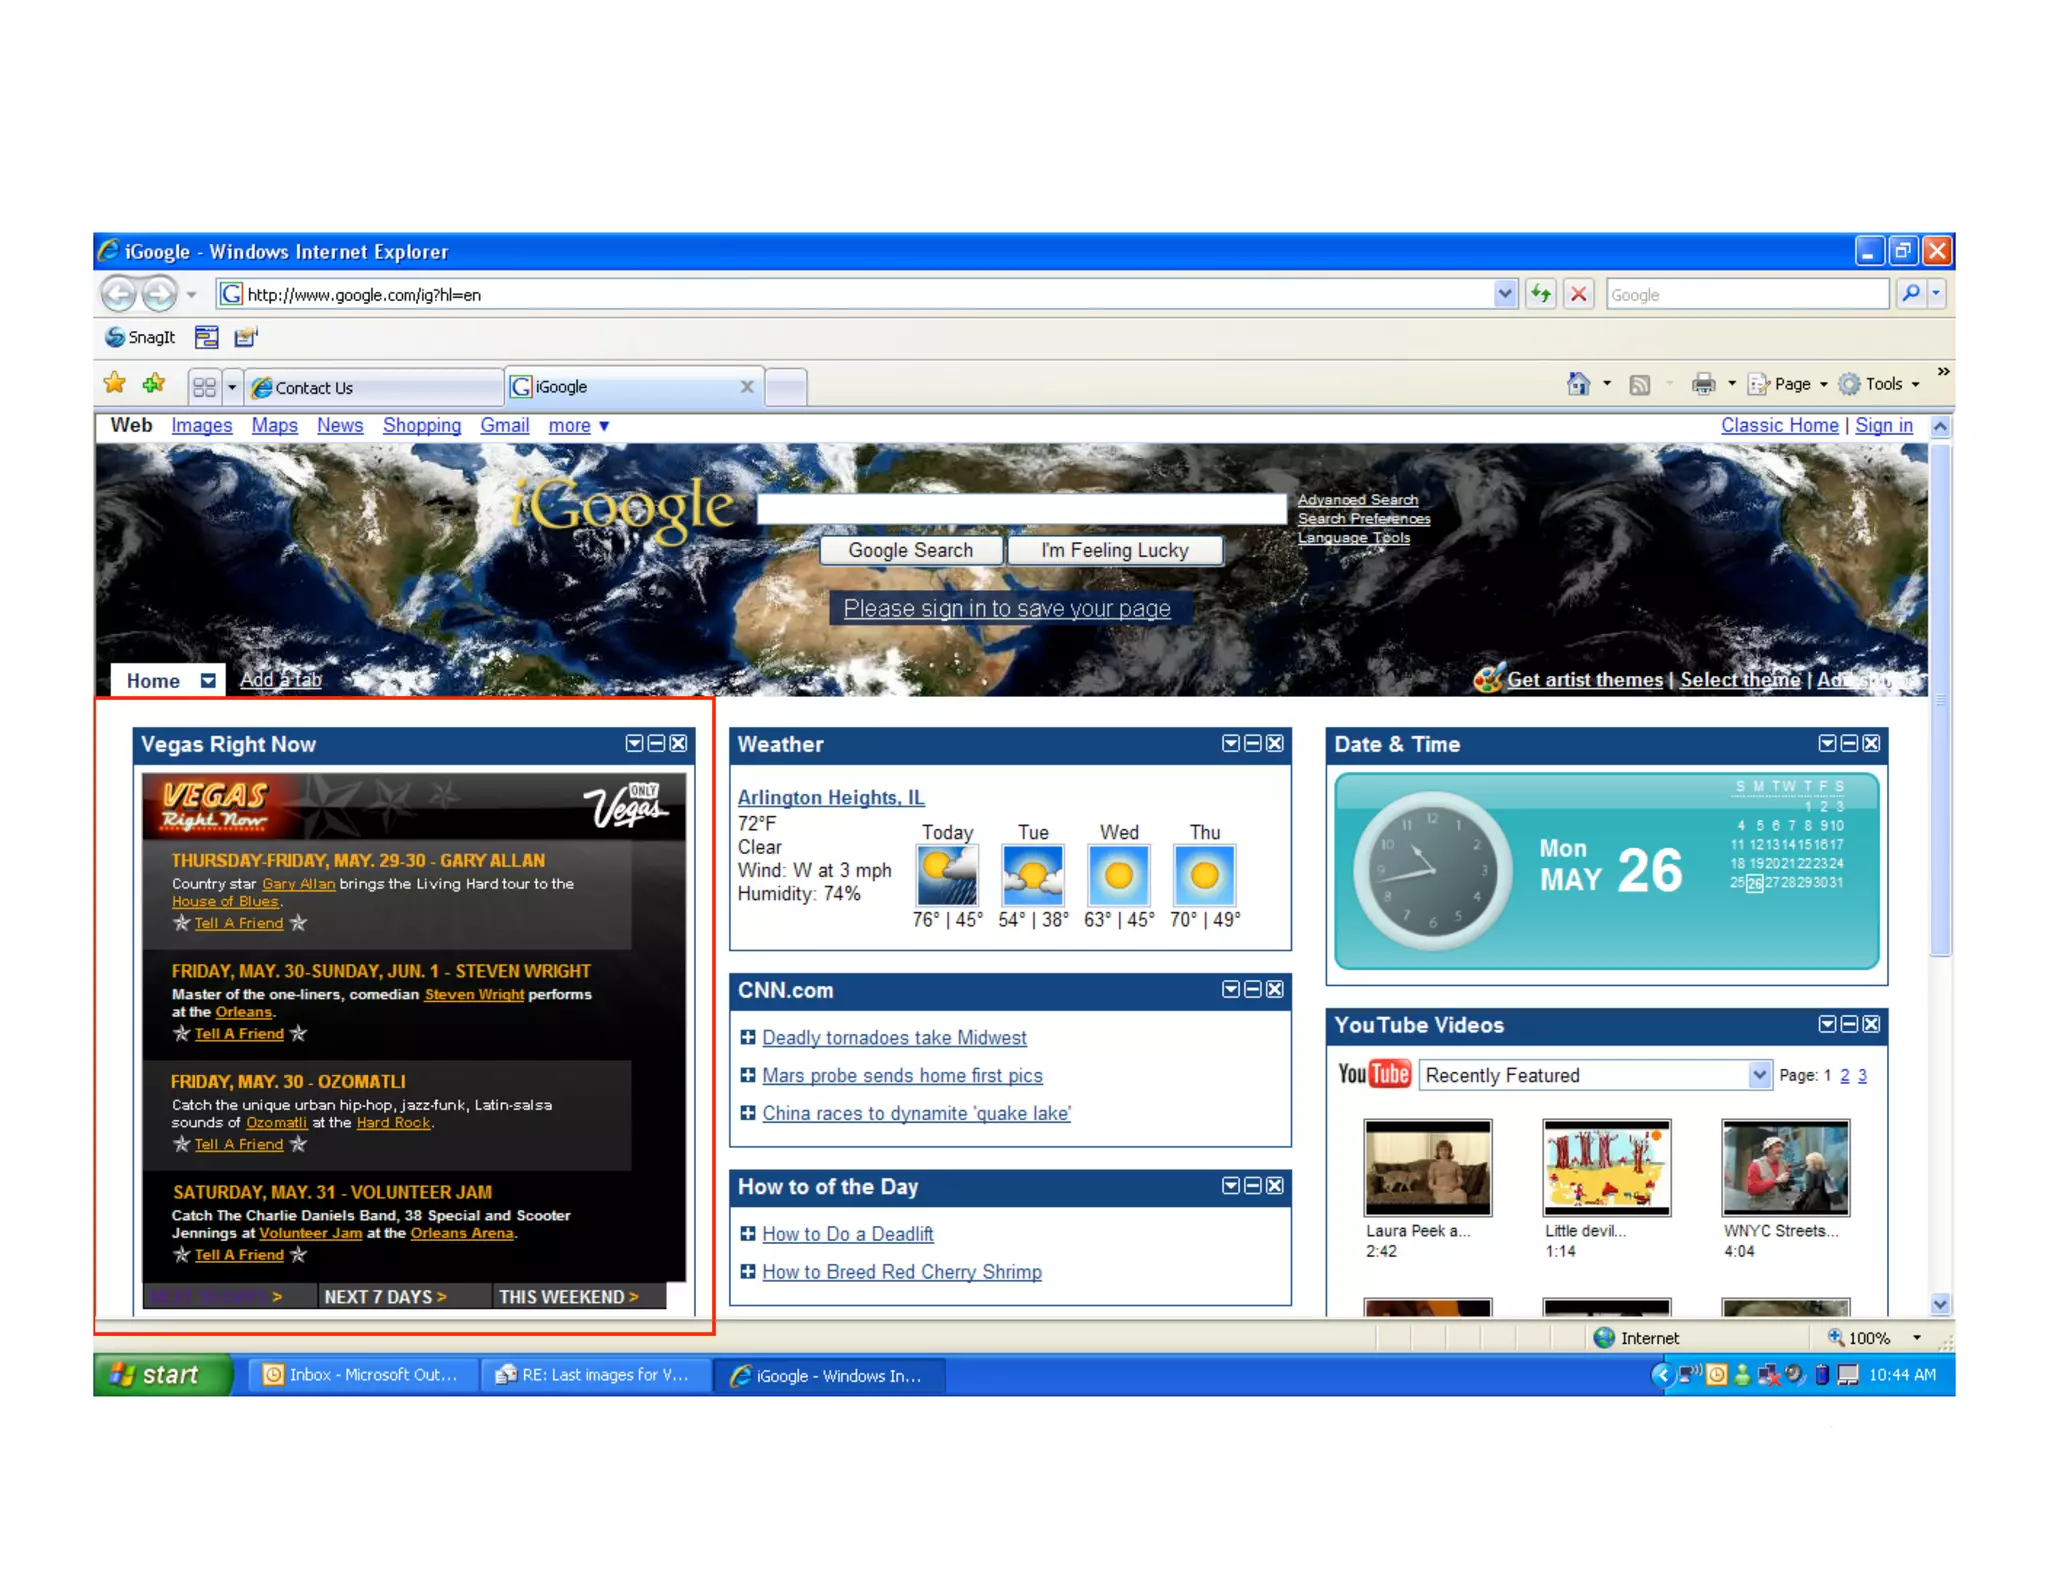The height and width of the screenshot is (1582, 2048).
Task: Expand Deadly tornadoes story plus box
Action: (x=747, y=1037)
